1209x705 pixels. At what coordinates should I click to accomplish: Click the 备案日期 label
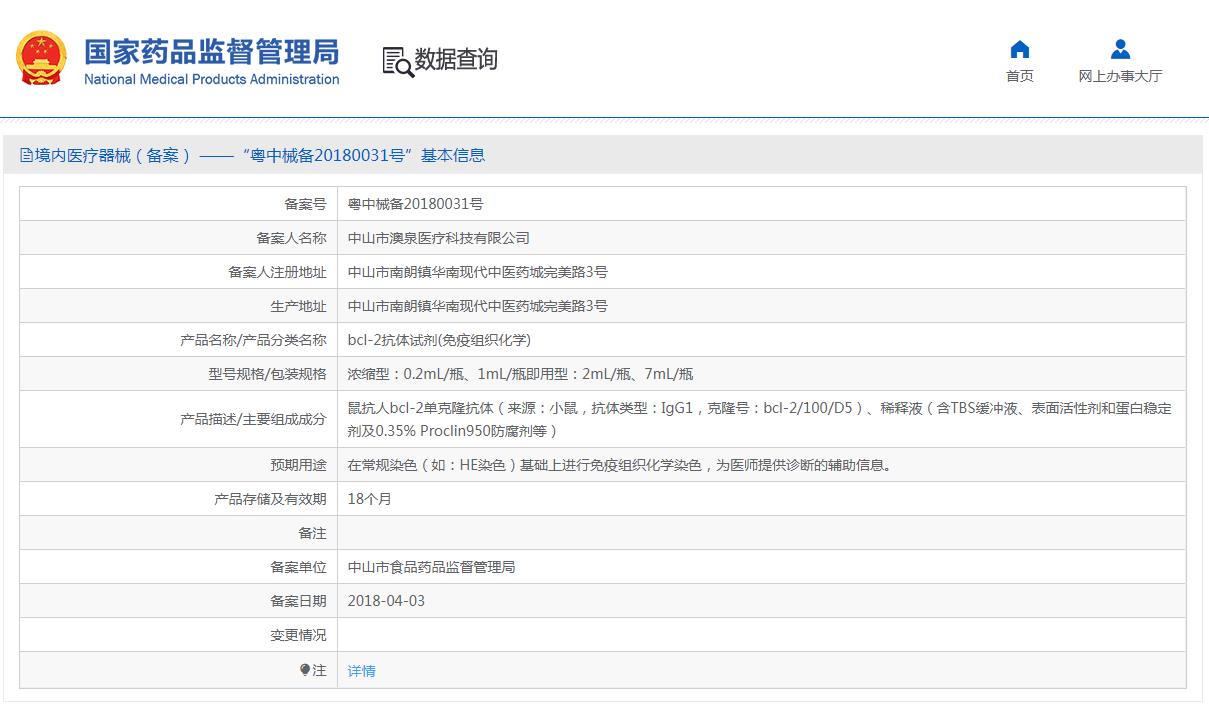pos(298,601)
